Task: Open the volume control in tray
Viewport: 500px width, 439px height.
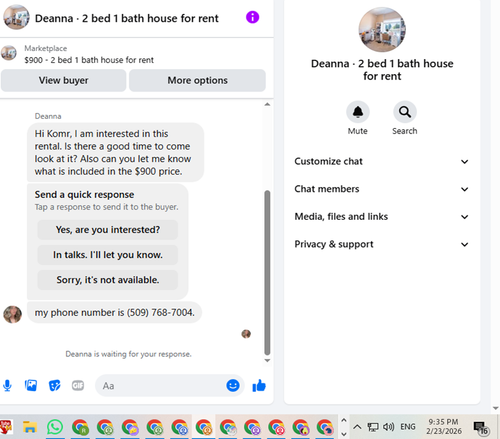Action: [x=388, y=427]
